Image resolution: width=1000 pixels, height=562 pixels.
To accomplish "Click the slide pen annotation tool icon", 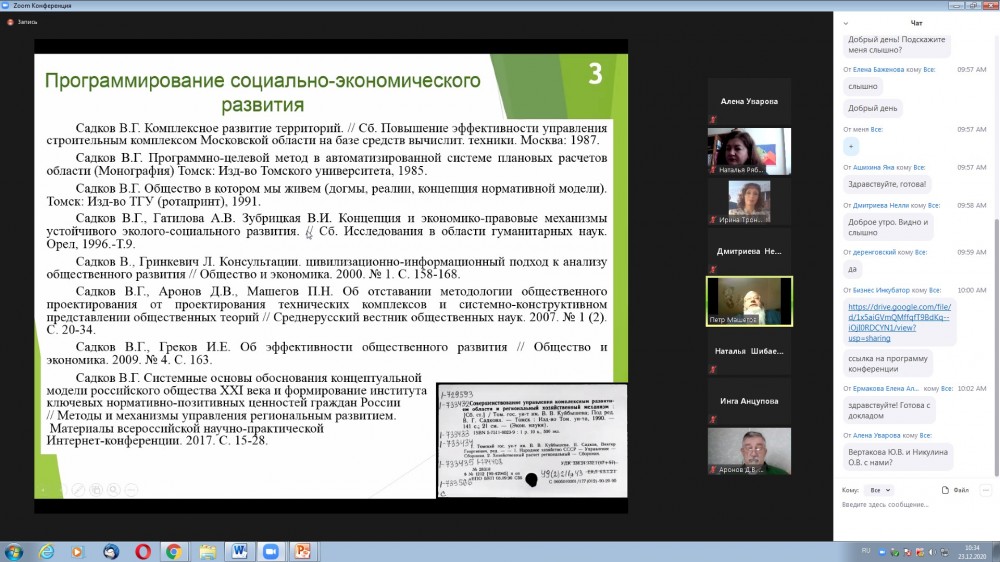I will (76, 489).
